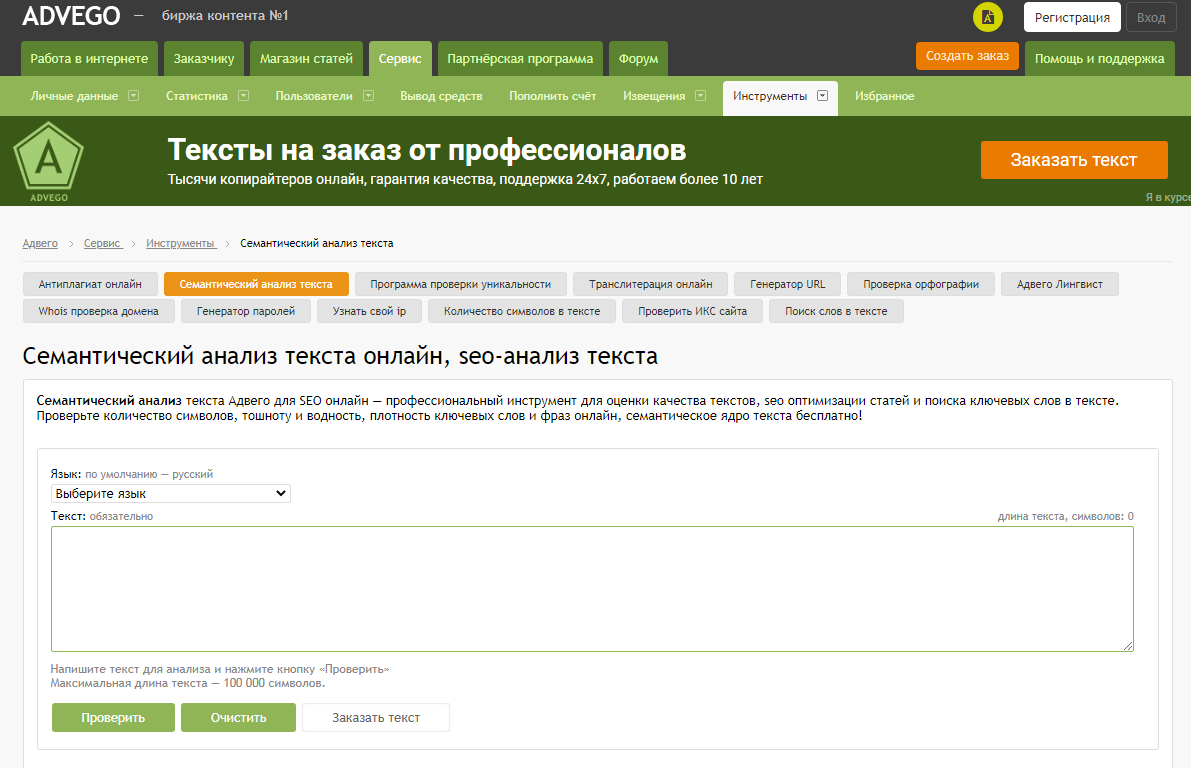Follow the Сервис breadcrumb link
Viewport: 1191px width, 768px height.
103,243
